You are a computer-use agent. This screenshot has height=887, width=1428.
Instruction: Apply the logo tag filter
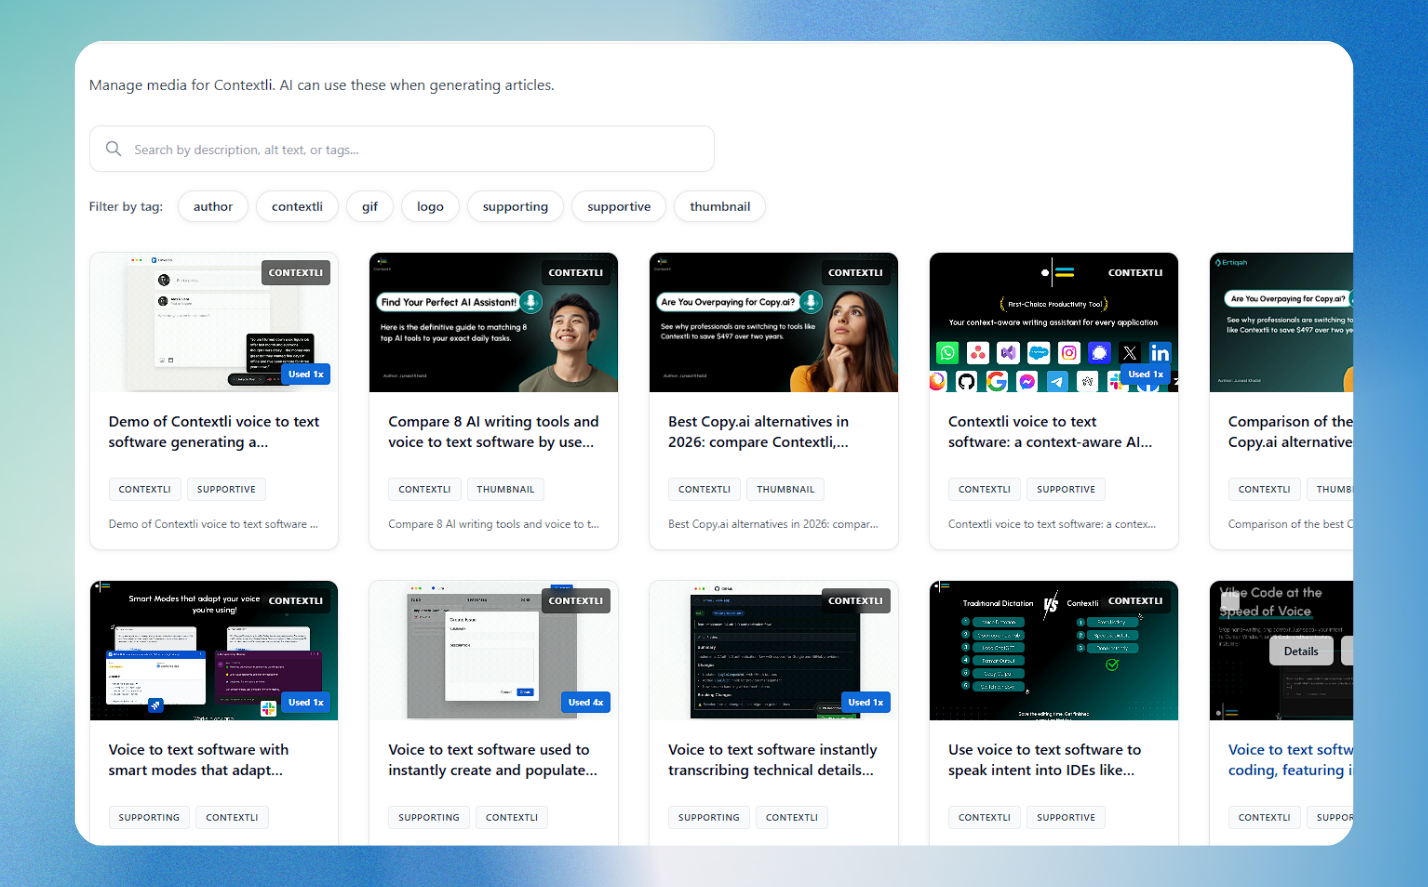(x=430, y=207)
